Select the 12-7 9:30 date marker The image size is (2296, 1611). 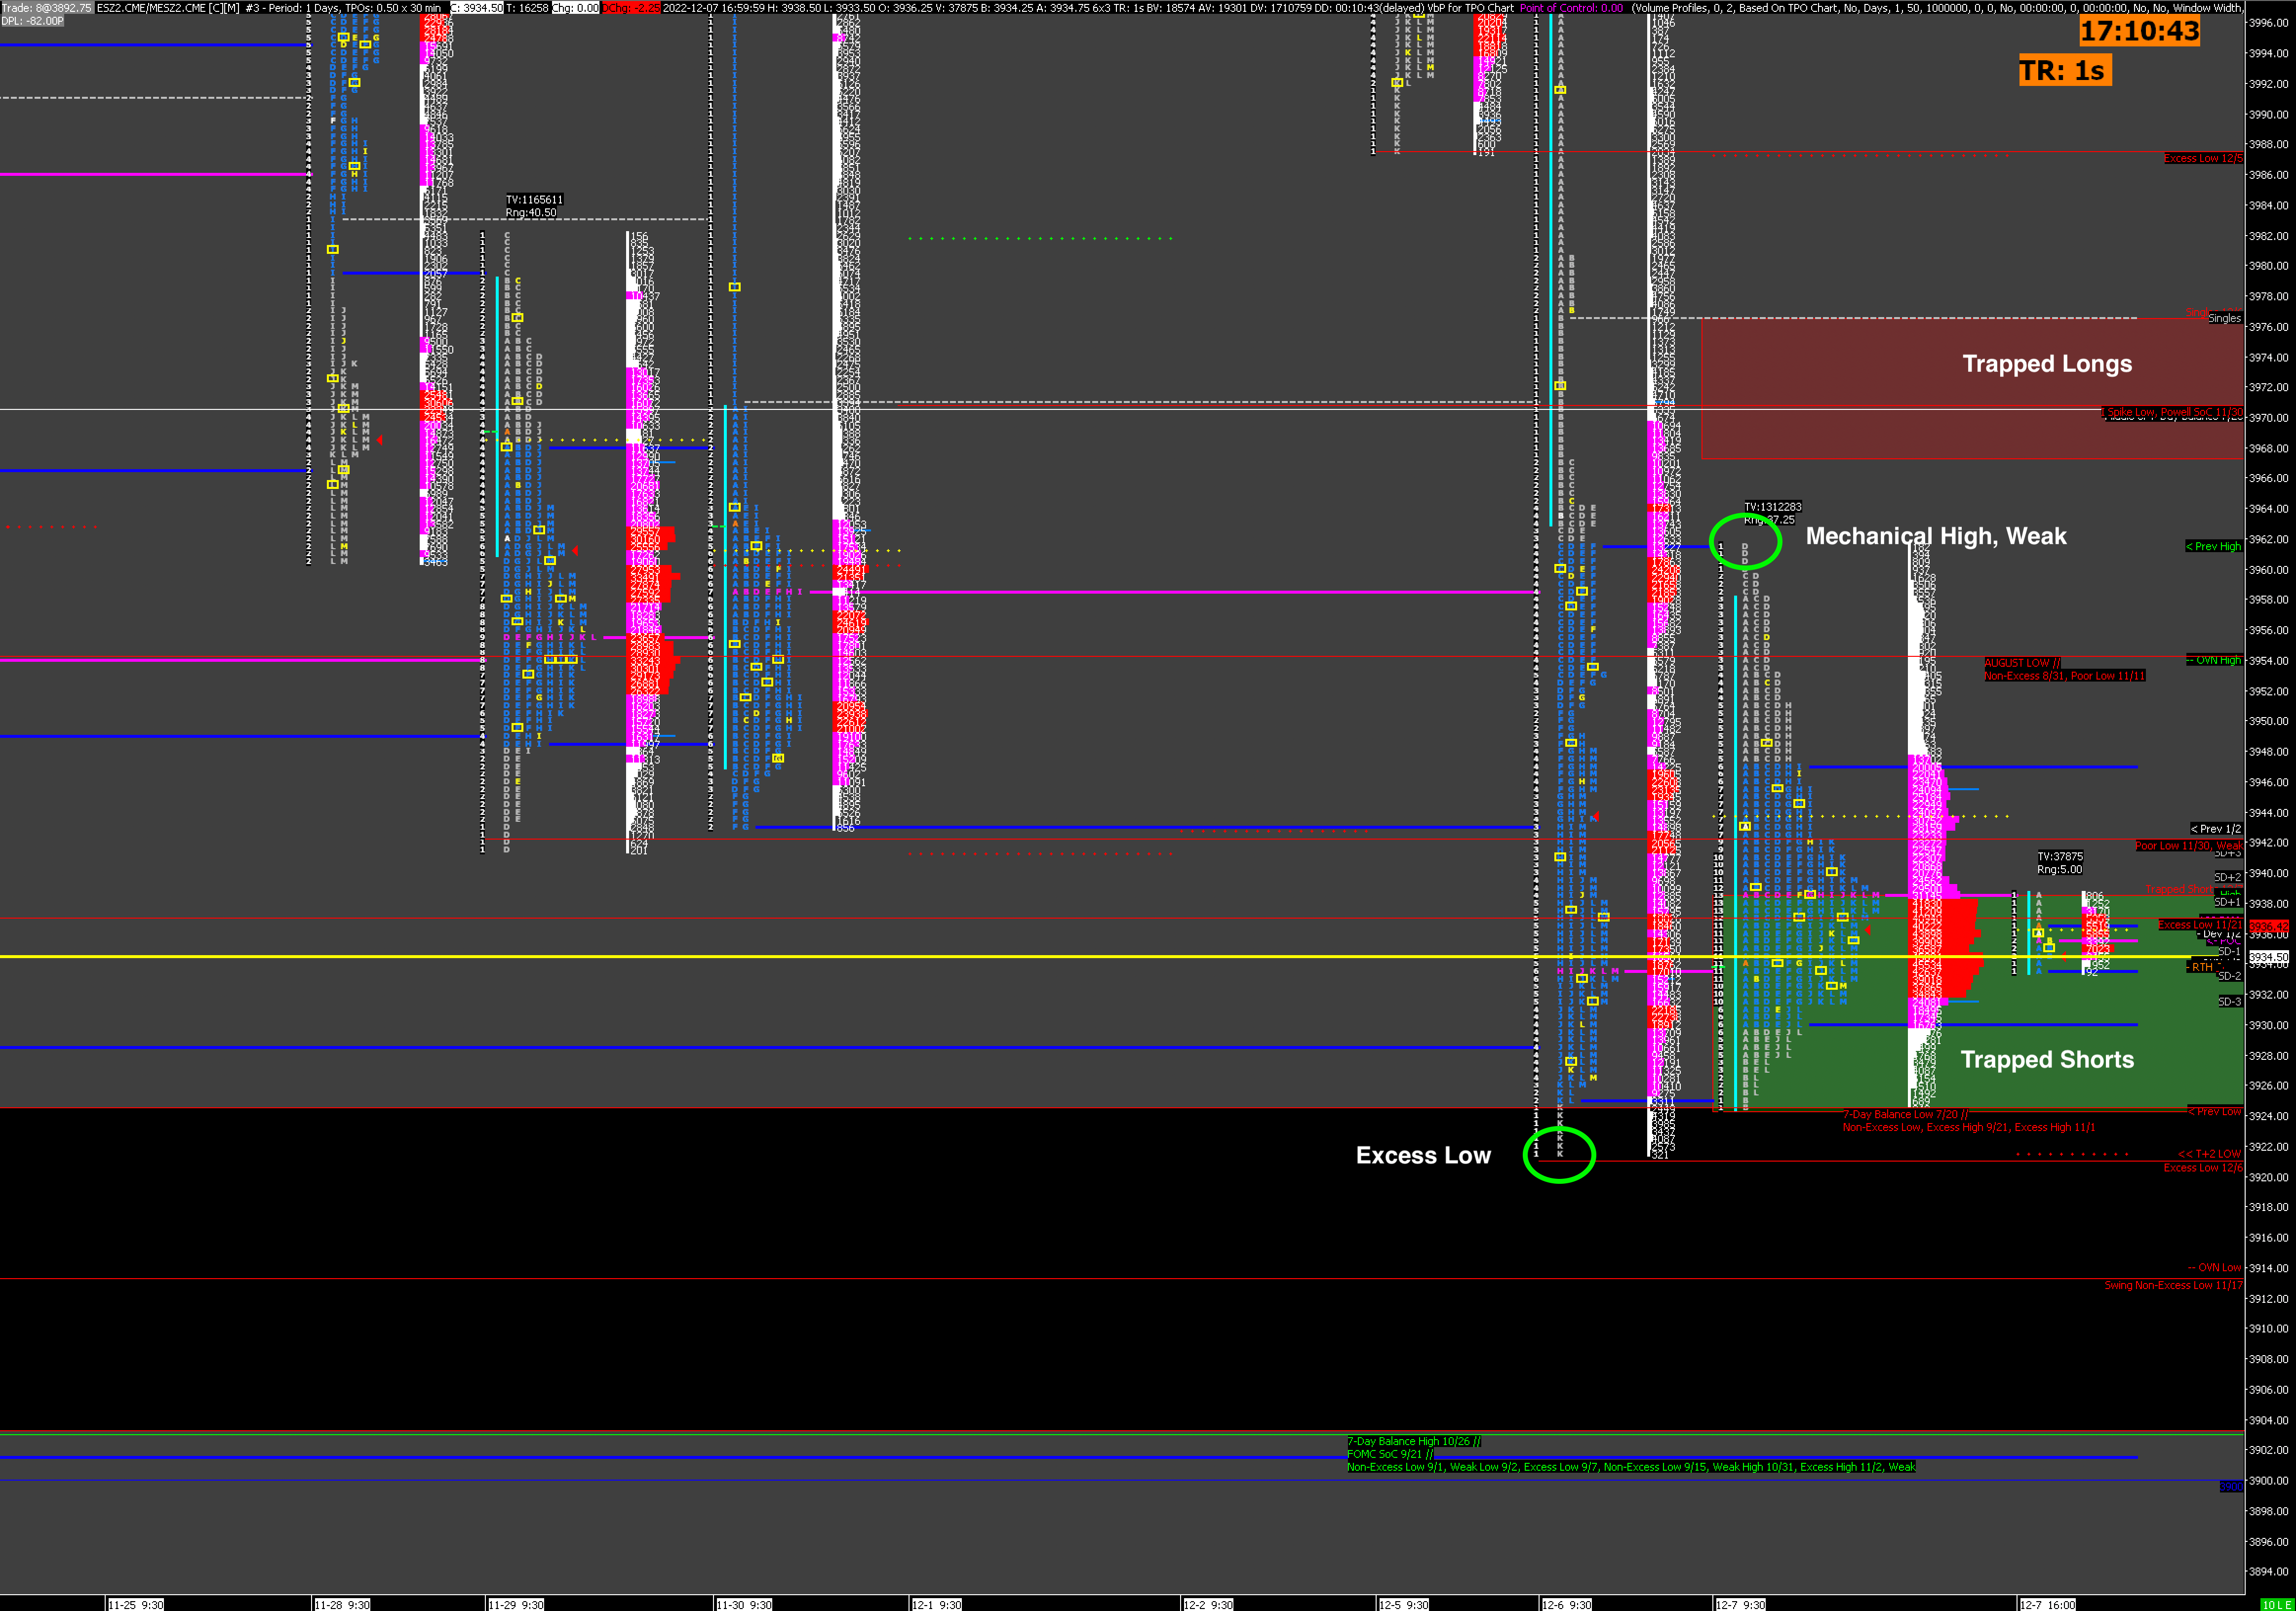(1740, 1604)
